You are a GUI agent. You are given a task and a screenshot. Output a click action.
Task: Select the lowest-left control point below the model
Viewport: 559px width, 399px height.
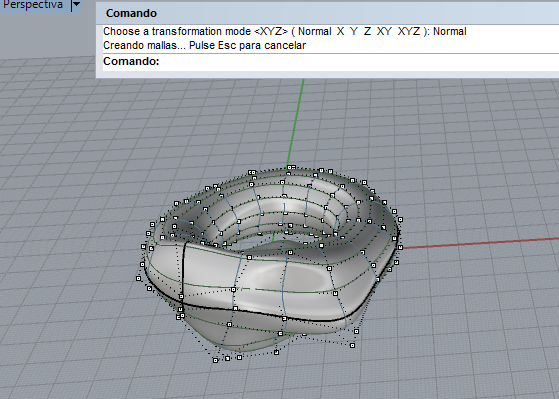(215, 360)
